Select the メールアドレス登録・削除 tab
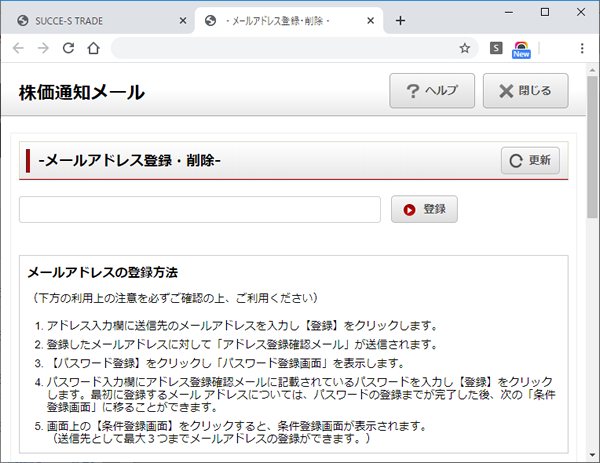This screenshot has width=600, height=463. click(x=285, y=20)
